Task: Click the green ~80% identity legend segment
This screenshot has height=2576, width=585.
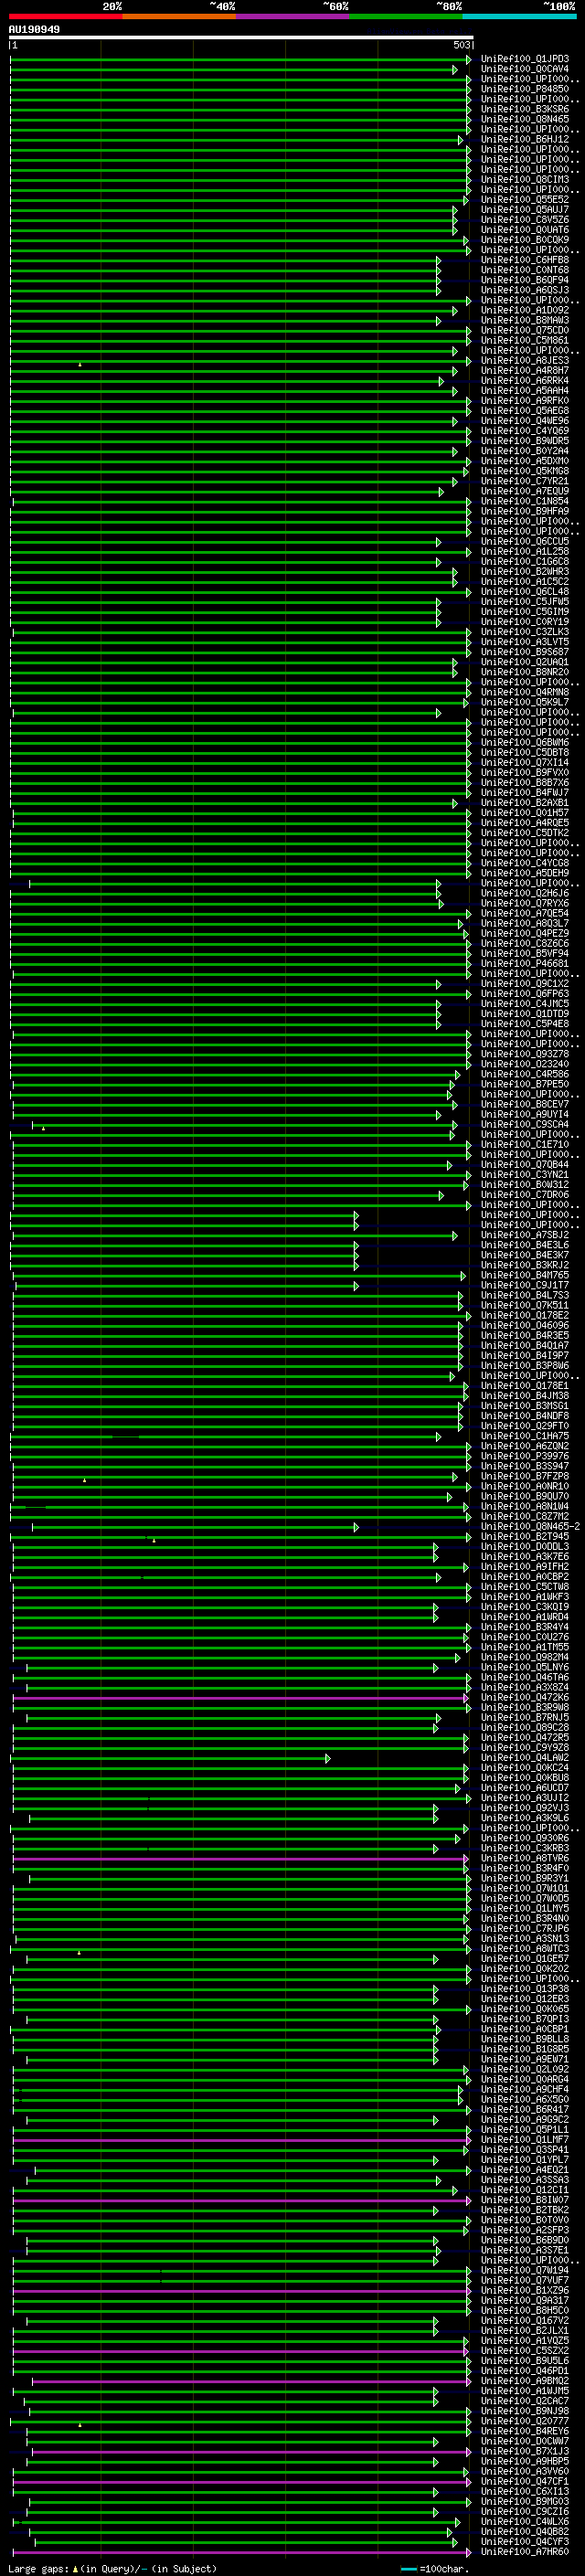Action: coord(406,16)
